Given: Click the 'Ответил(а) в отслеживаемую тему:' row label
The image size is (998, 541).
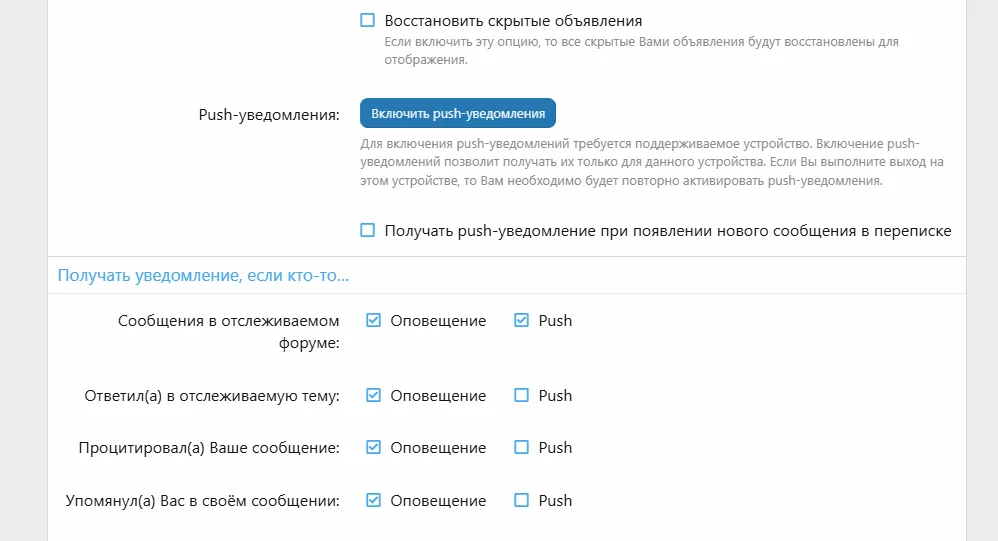Looking at the screenshot, I should tap(212, 396).
